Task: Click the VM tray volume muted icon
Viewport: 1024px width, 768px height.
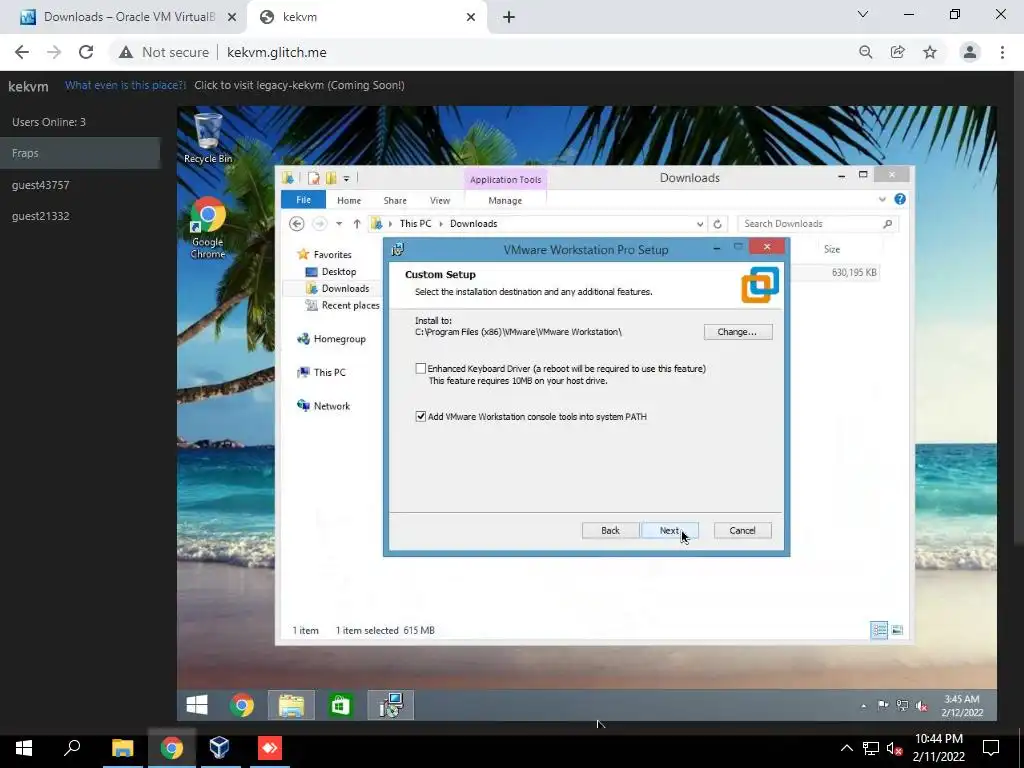Action: click(921, 706)
